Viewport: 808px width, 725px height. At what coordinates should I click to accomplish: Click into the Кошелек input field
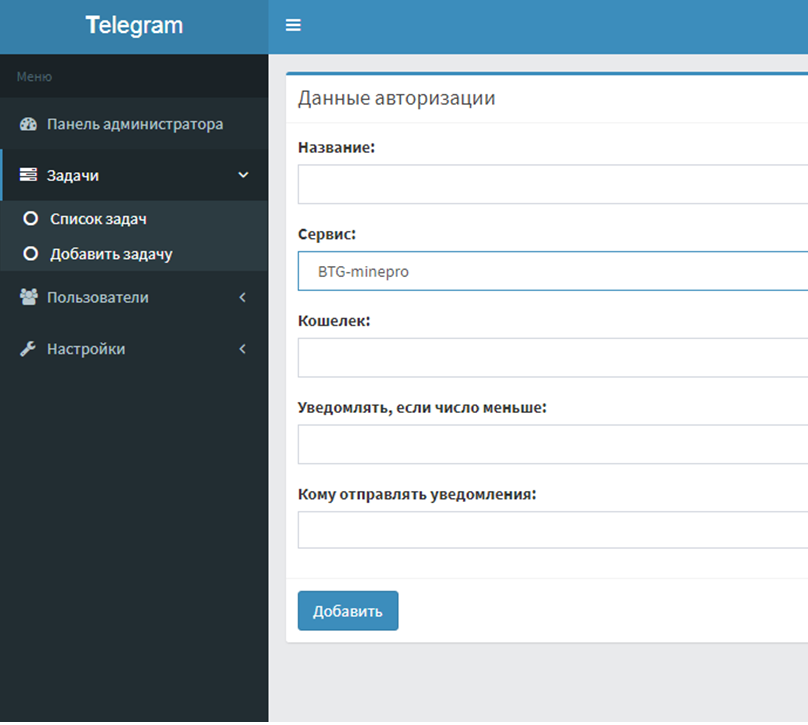point(552,357)
